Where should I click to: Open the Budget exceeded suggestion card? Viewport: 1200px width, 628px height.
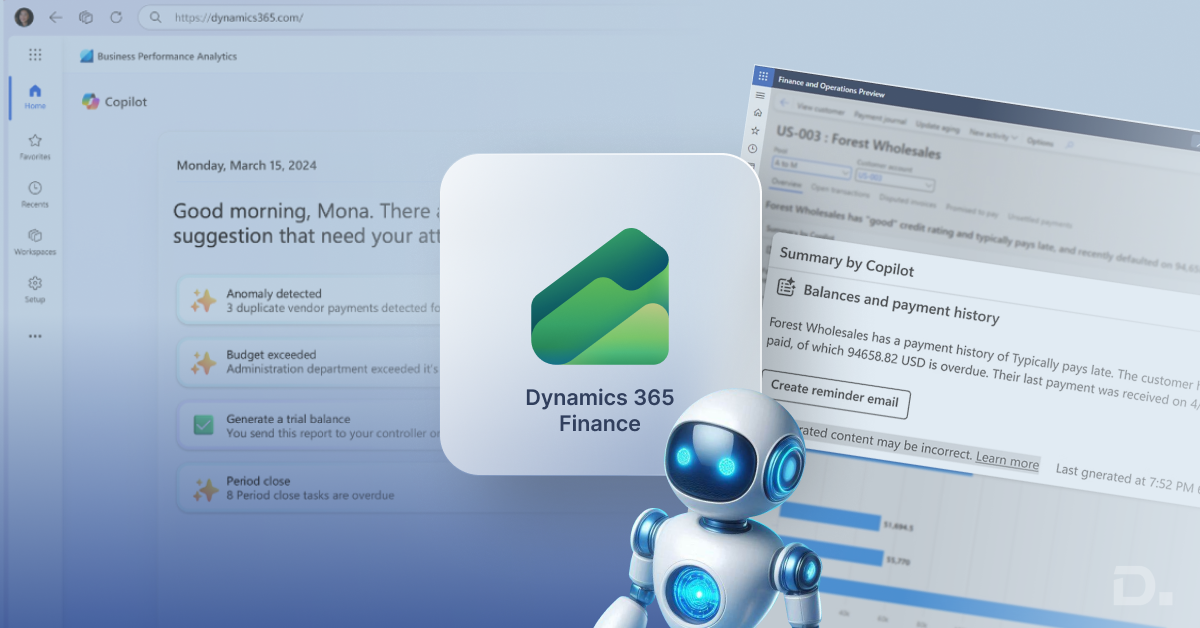tap(309, 362)
